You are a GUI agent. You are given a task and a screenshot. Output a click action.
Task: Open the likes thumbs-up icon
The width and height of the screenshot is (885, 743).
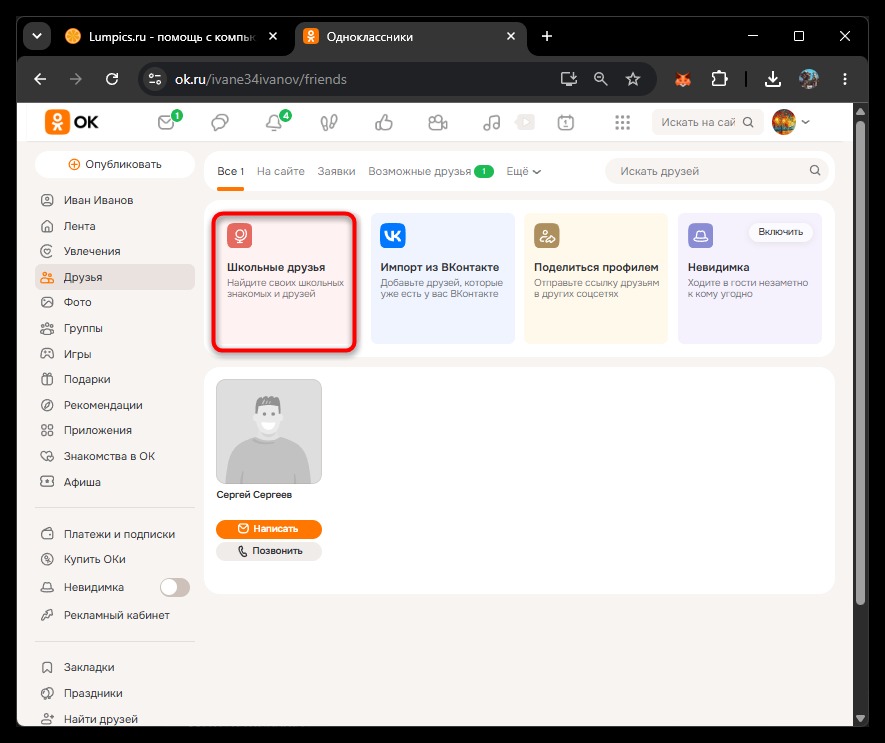point(384,122)
